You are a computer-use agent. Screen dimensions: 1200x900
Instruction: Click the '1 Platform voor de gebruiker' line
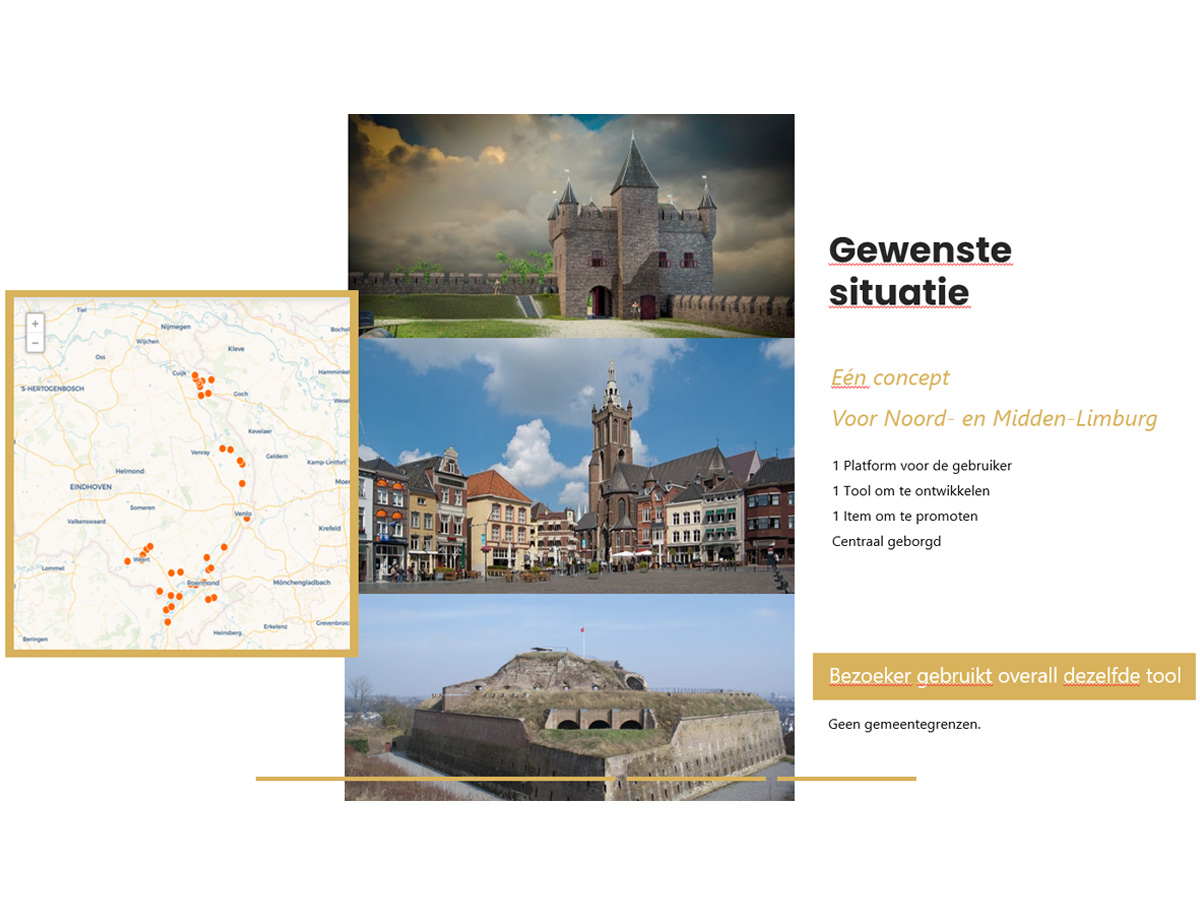(x=921, y=466)
